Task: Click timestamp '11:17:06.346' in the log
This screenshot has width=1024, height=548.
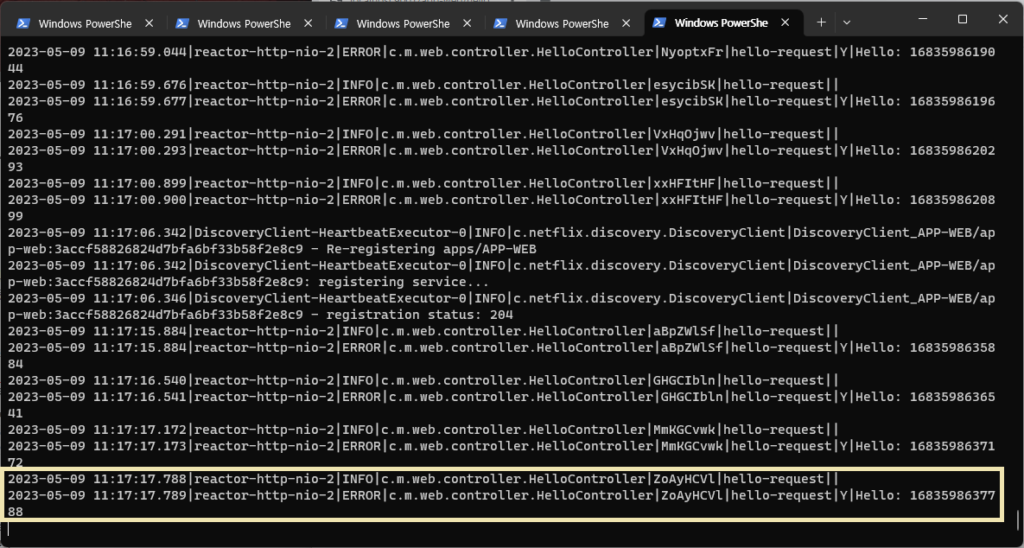Action: [x=139, y=298]
